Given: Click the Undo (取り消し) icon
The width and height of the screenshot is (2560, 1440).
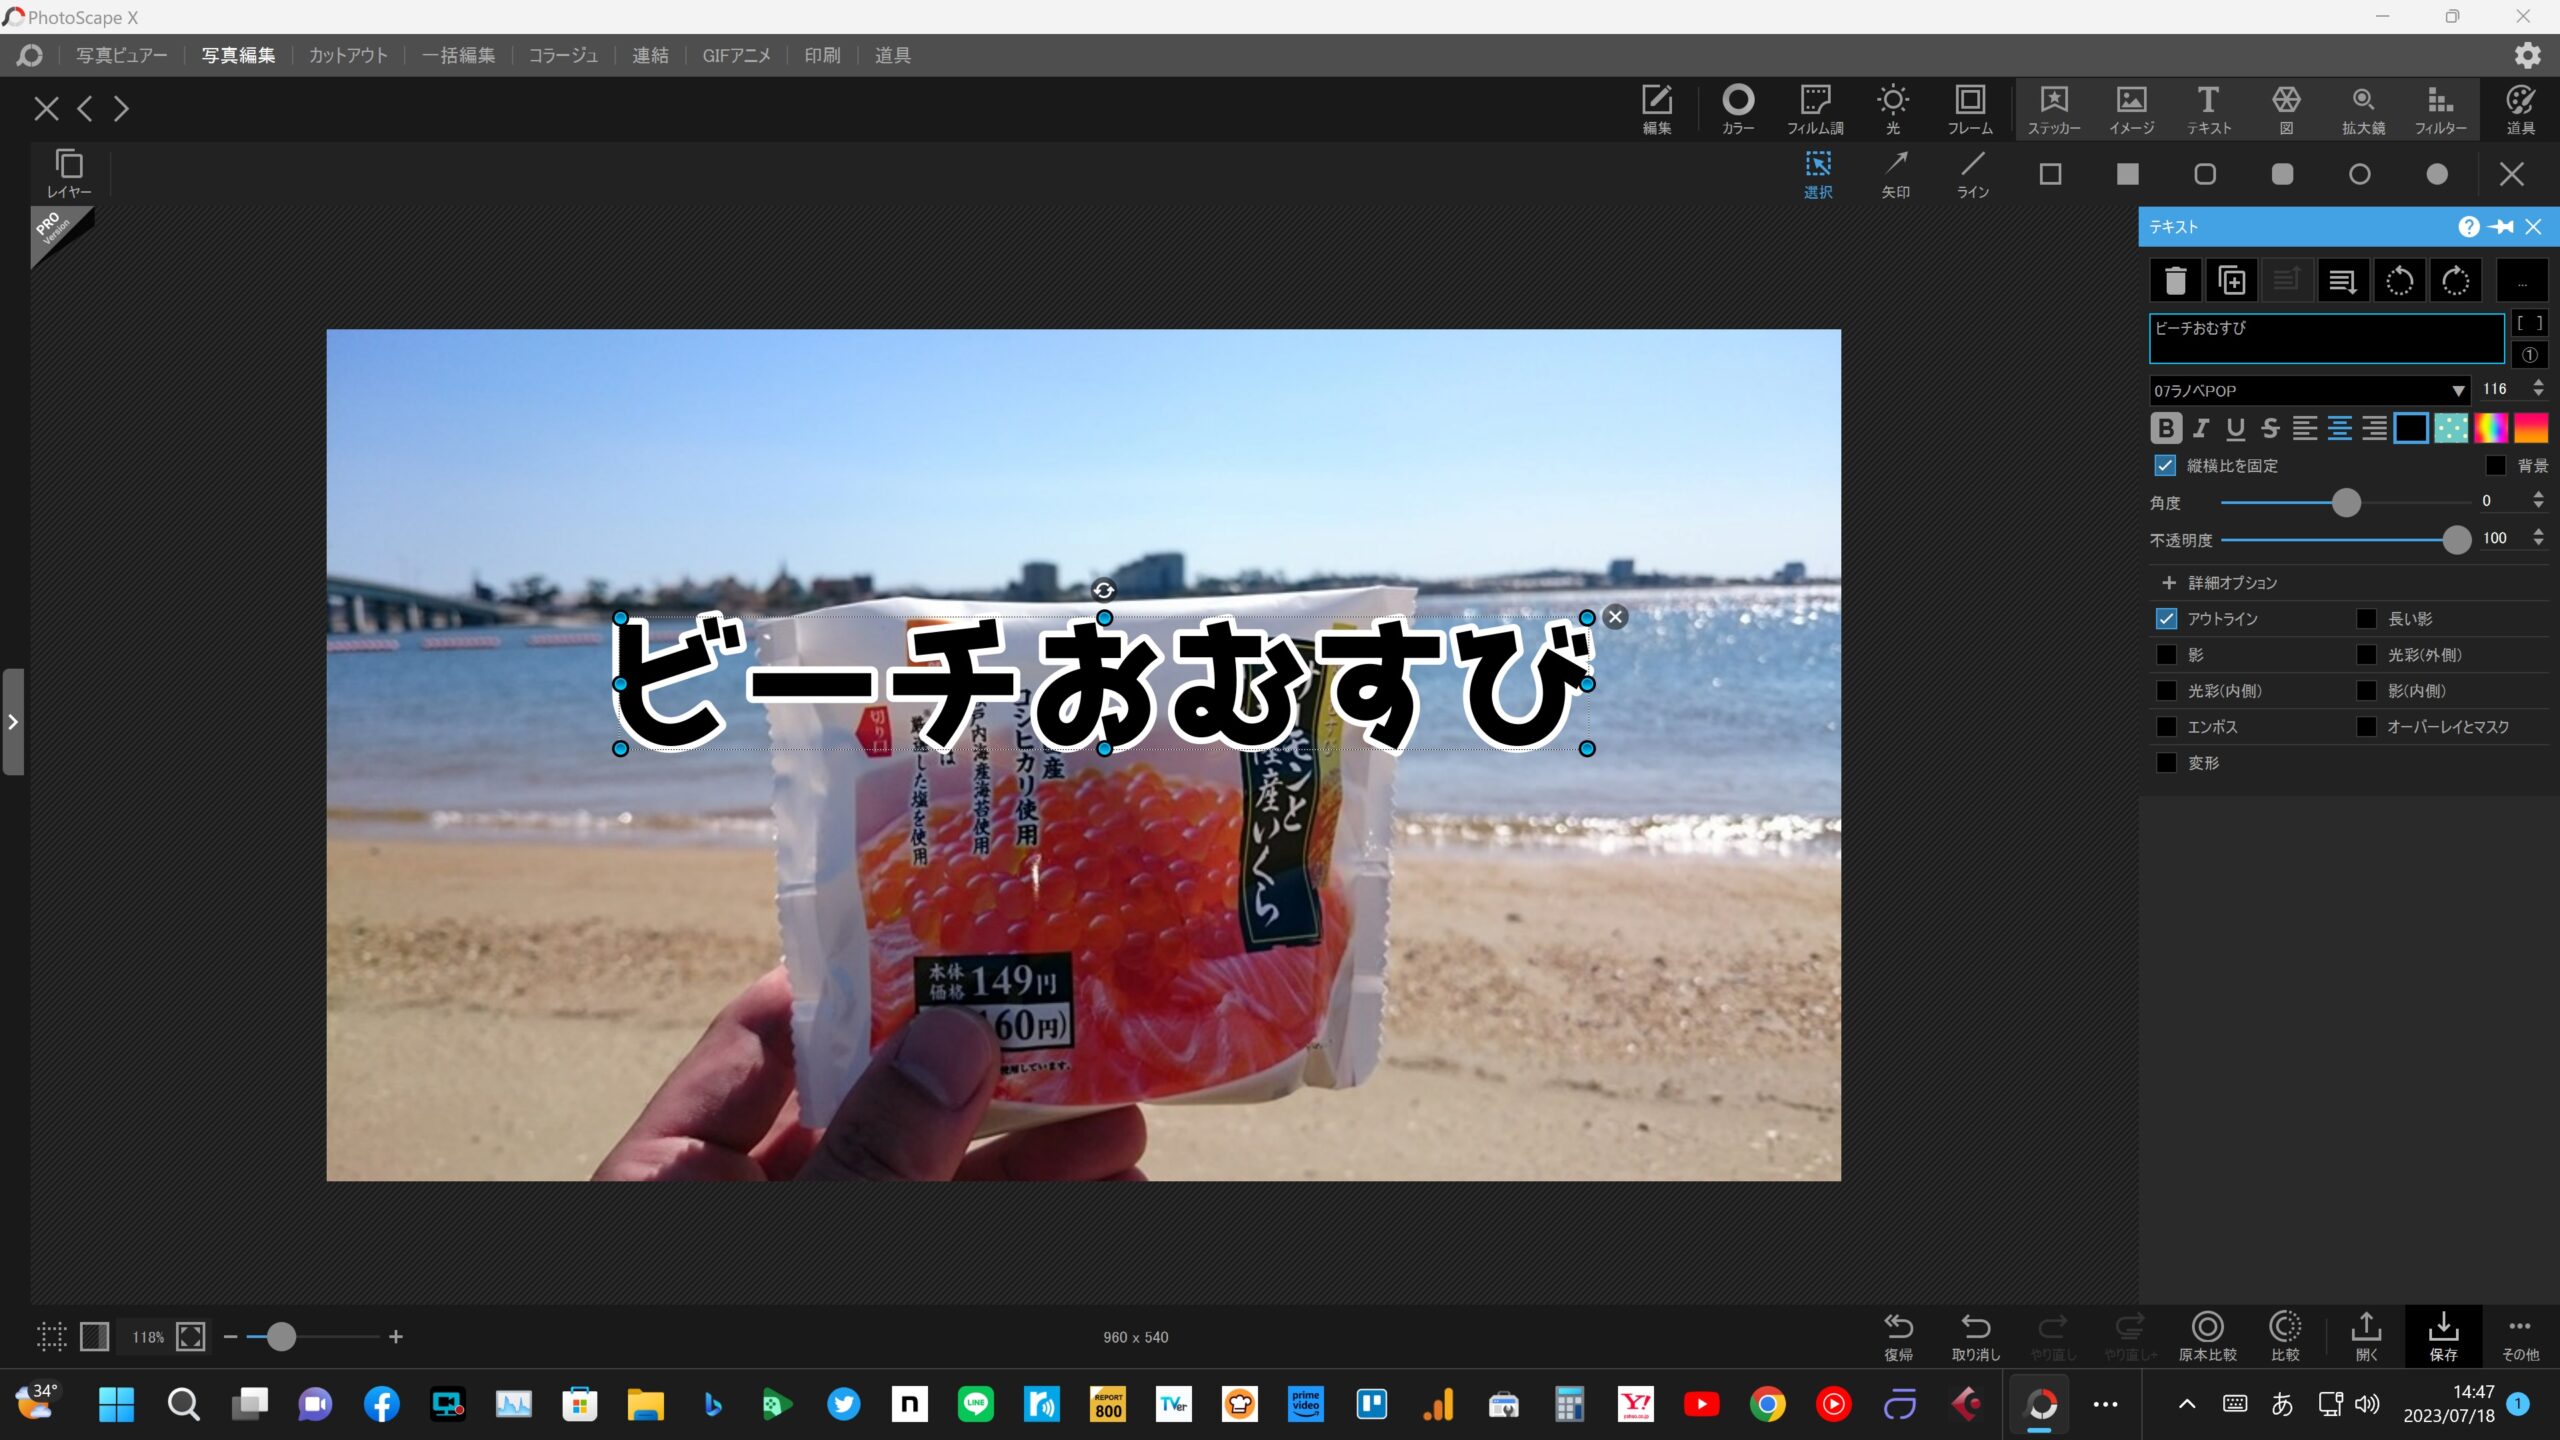Looking at the screenshot, I should tap(1976, 1335).
